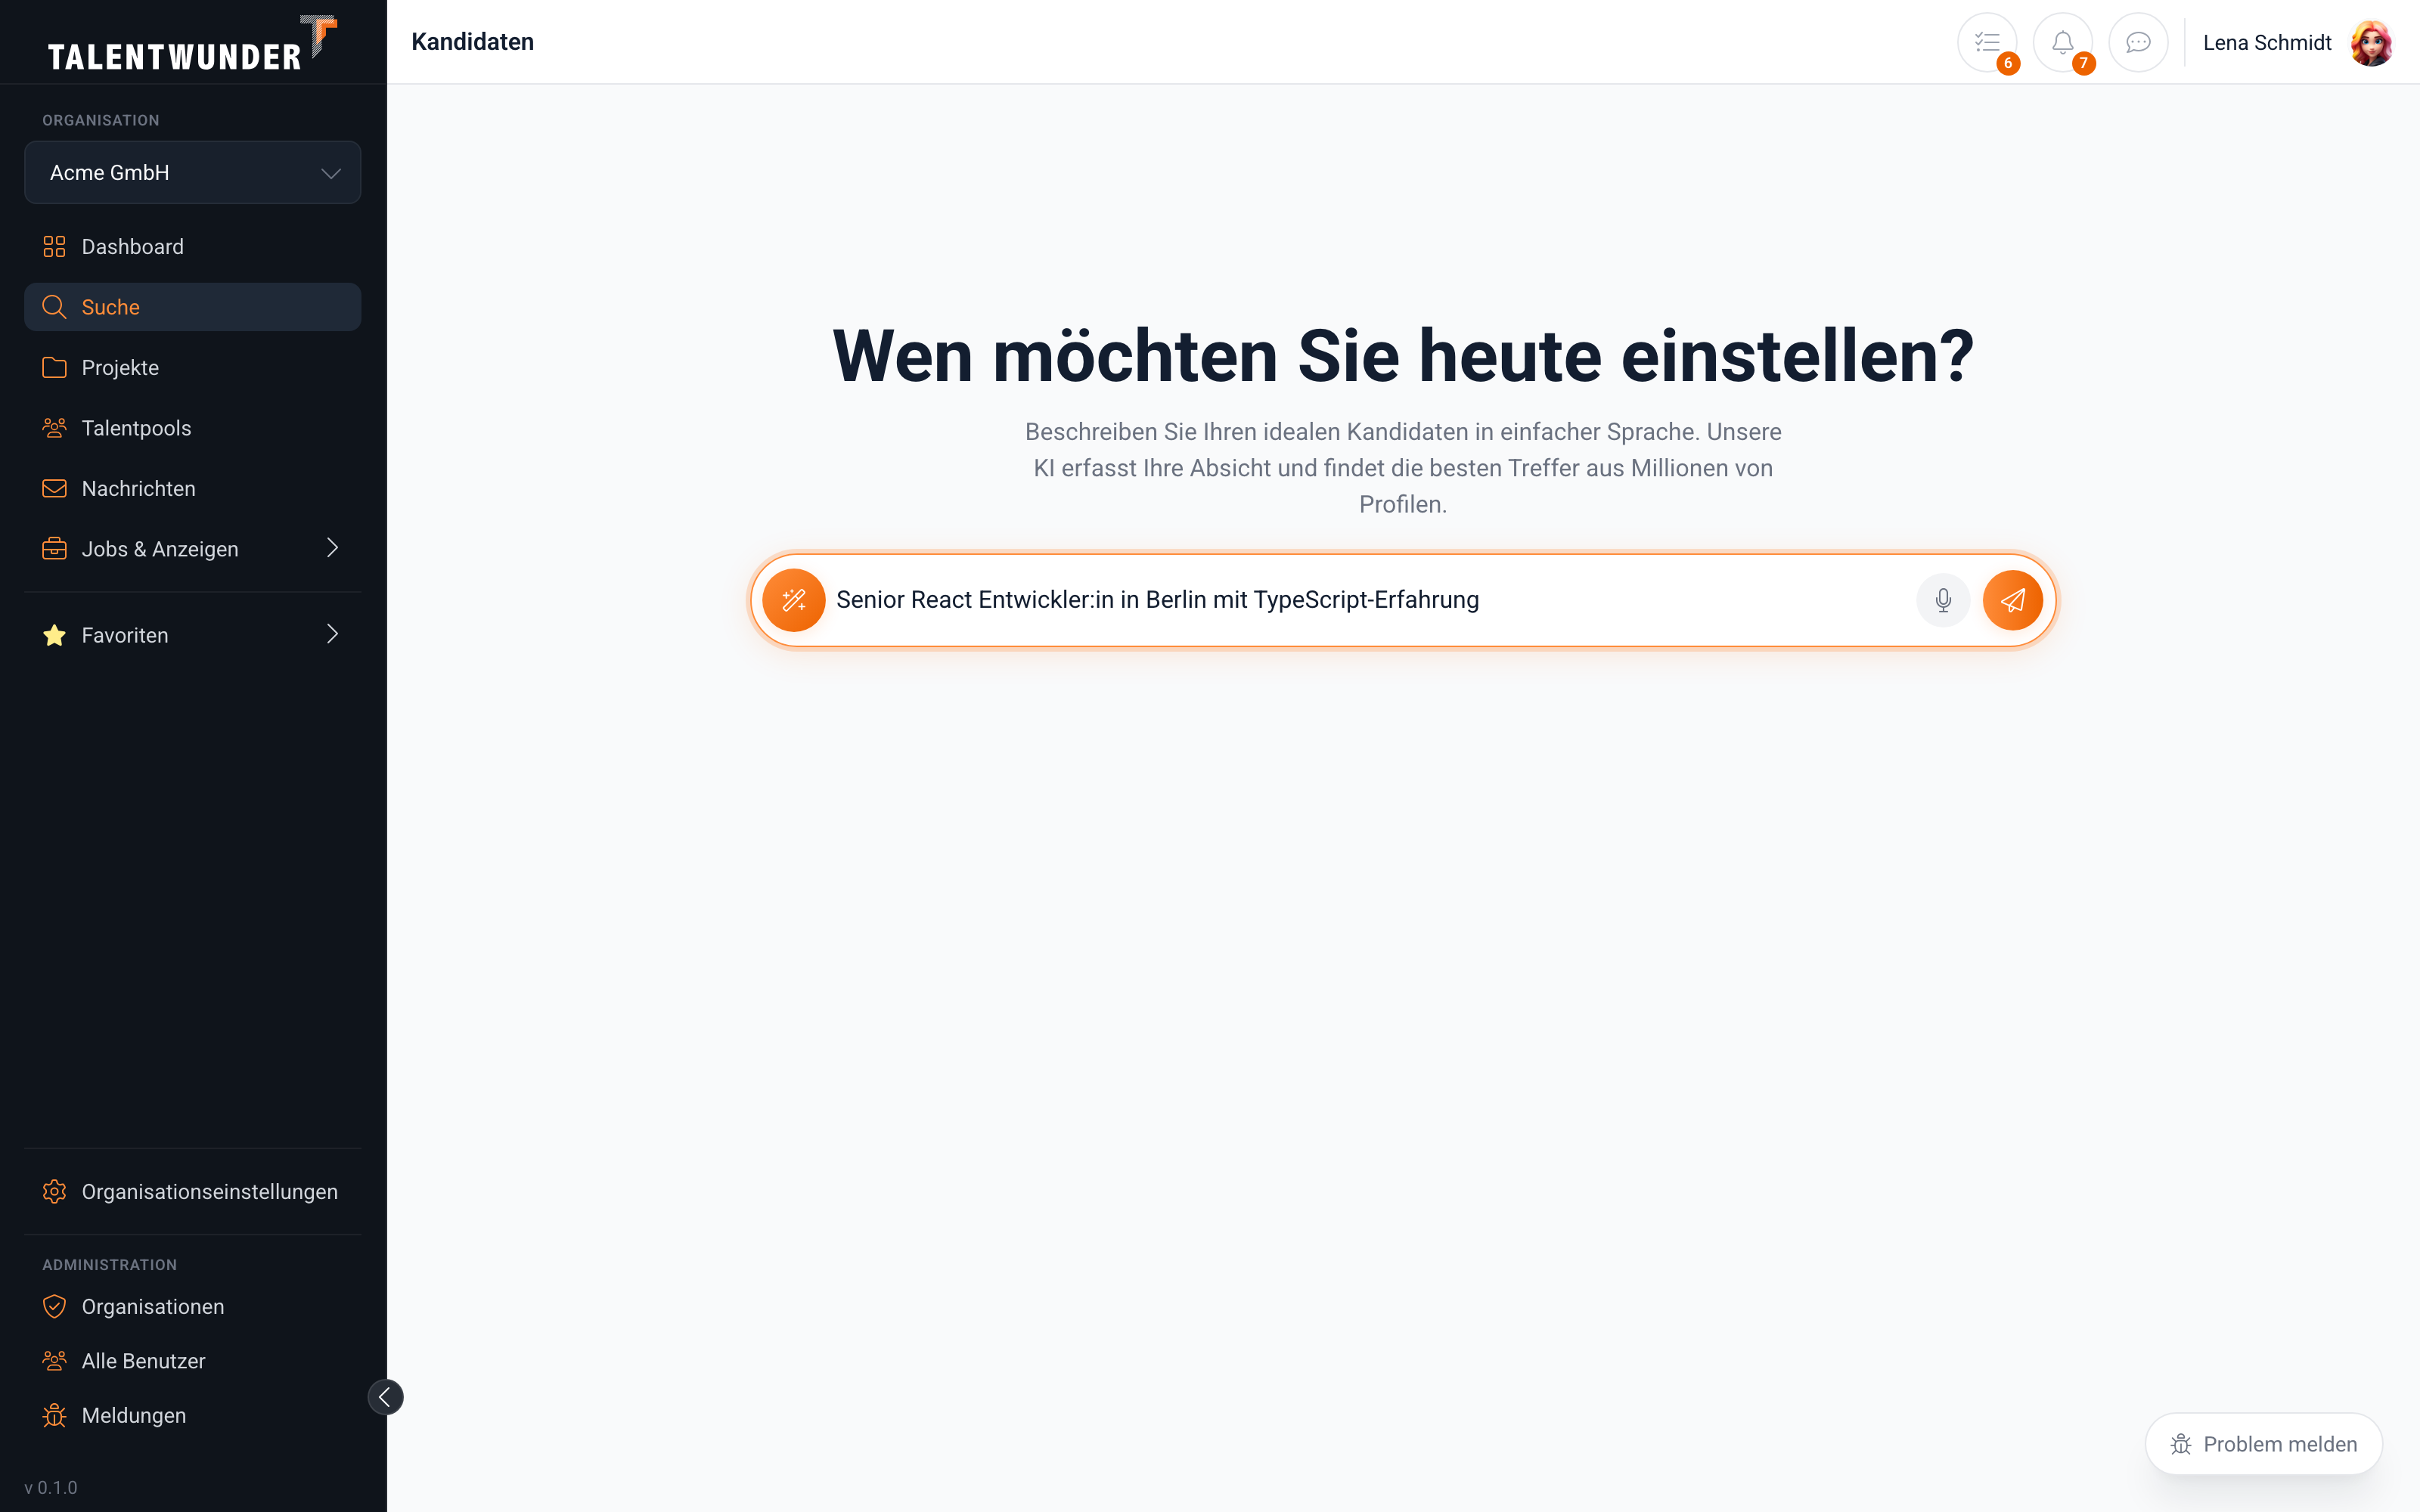
Task: Open Nachrichten in the sidebar
Action: pyautogui.click(x=192, y=488)
